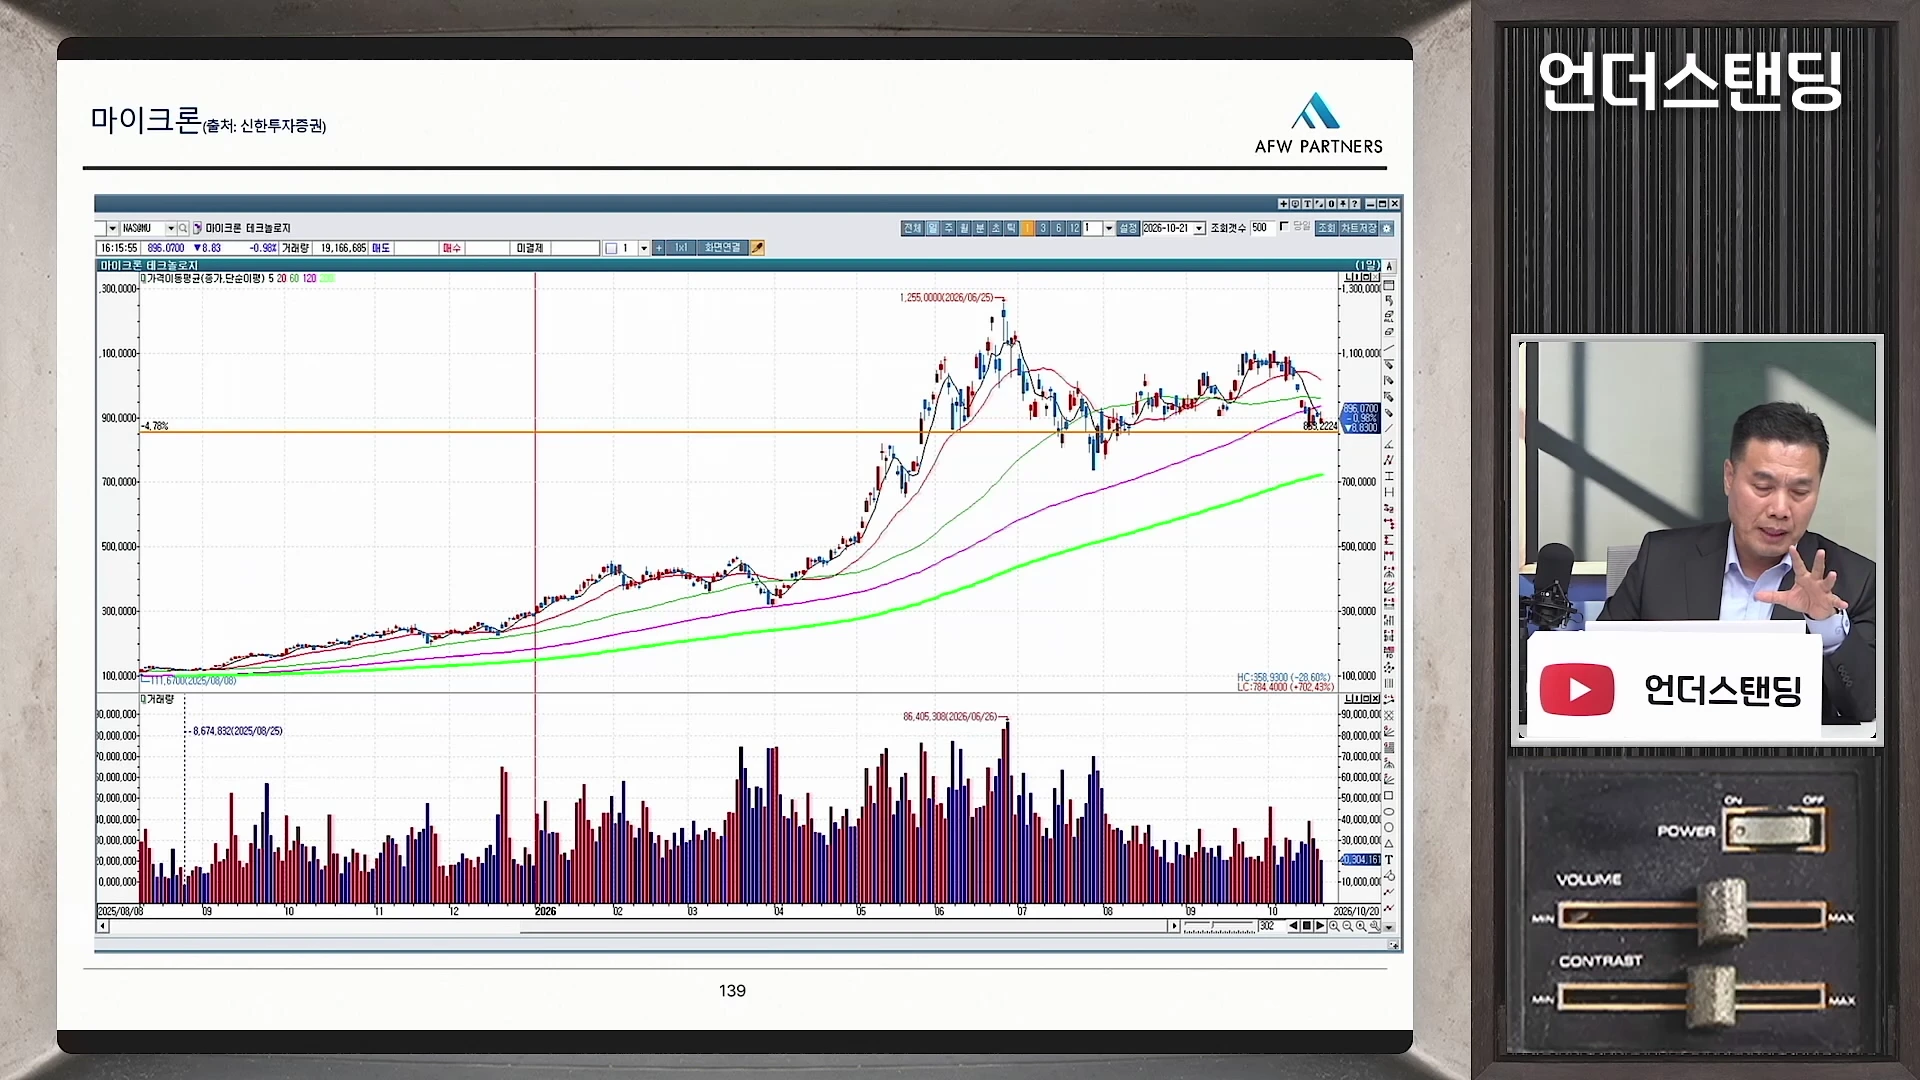Click the stock search magnifier icon
Viewport: 1920px width, 1080px height.
[183, 228]
